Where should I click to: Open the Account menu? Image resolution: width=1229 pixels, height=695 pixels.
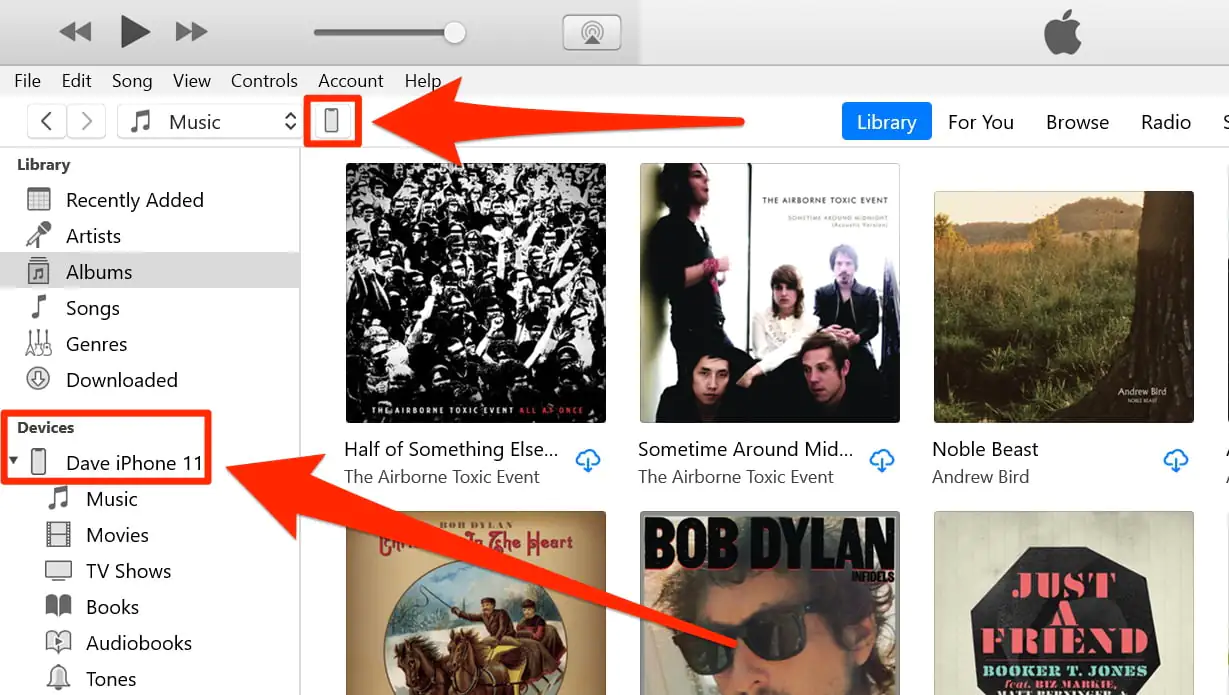(350, 81)
